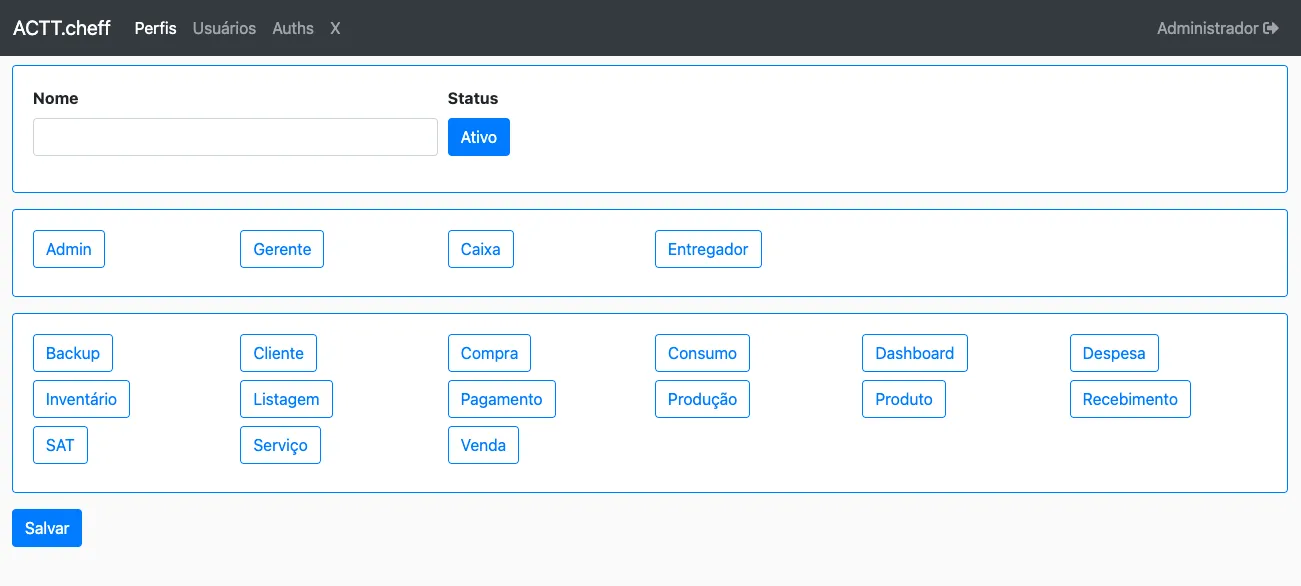
Task: Select the Caixa role toggle
Action: [x=481, y=249]
